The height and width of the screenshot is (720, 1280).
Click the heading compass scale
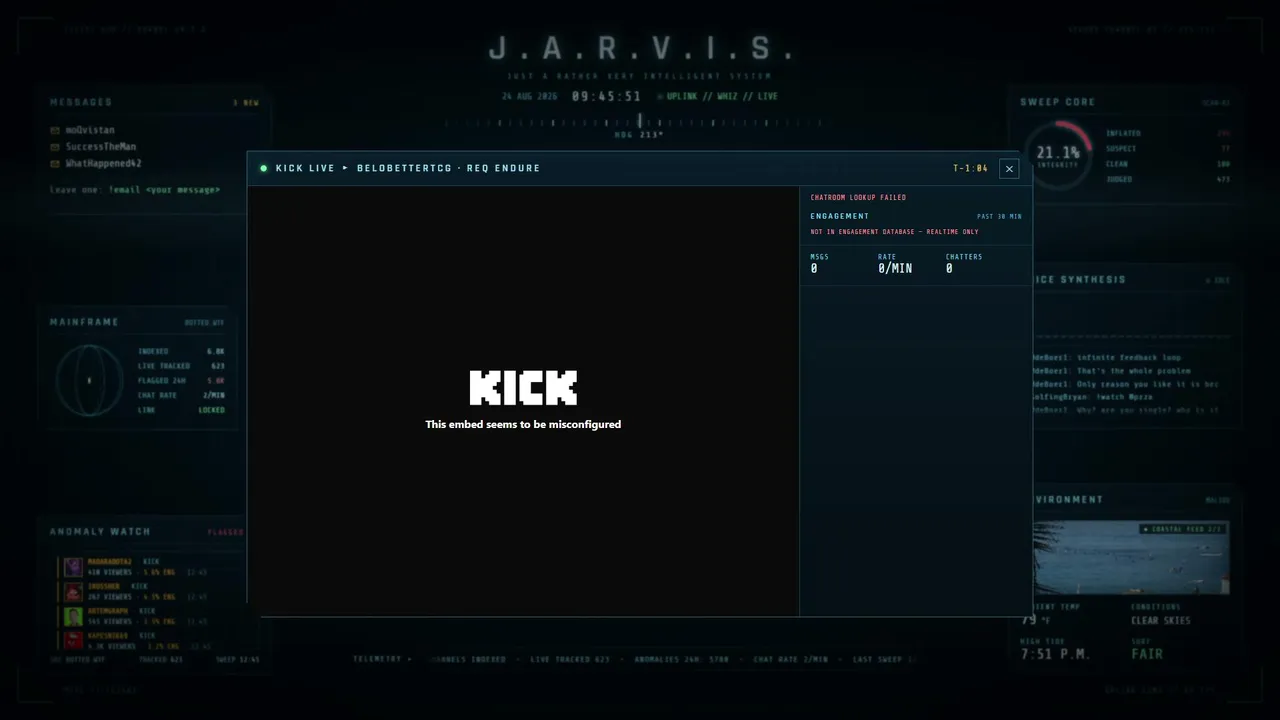pyautogui.click(x=639, y=123)
